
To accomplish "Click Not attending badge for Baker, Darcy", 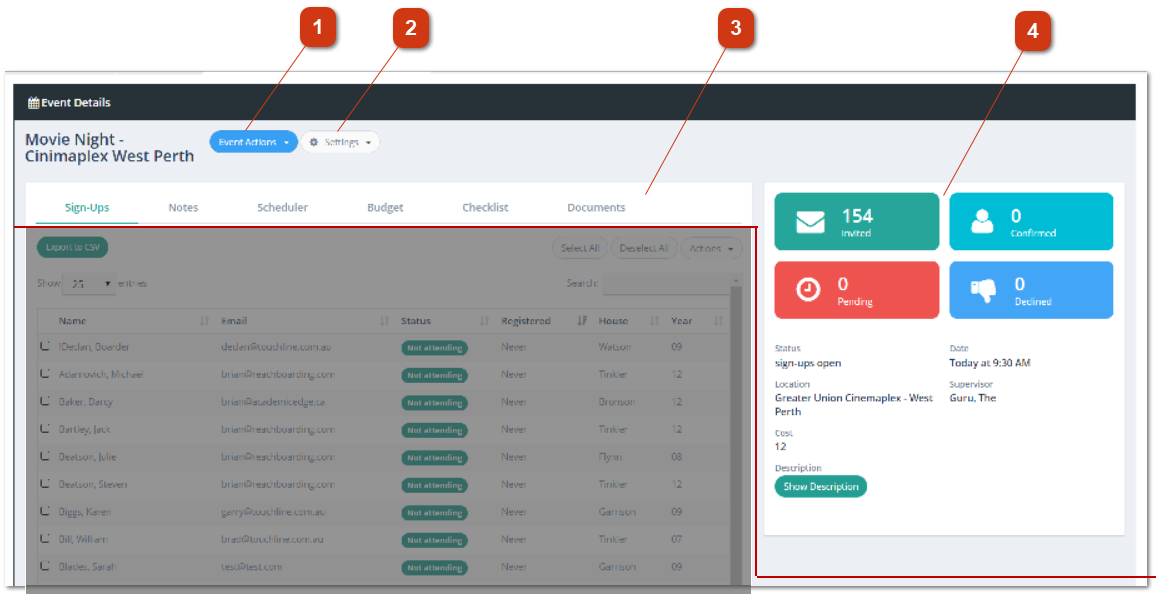I will tap(434, 403).
